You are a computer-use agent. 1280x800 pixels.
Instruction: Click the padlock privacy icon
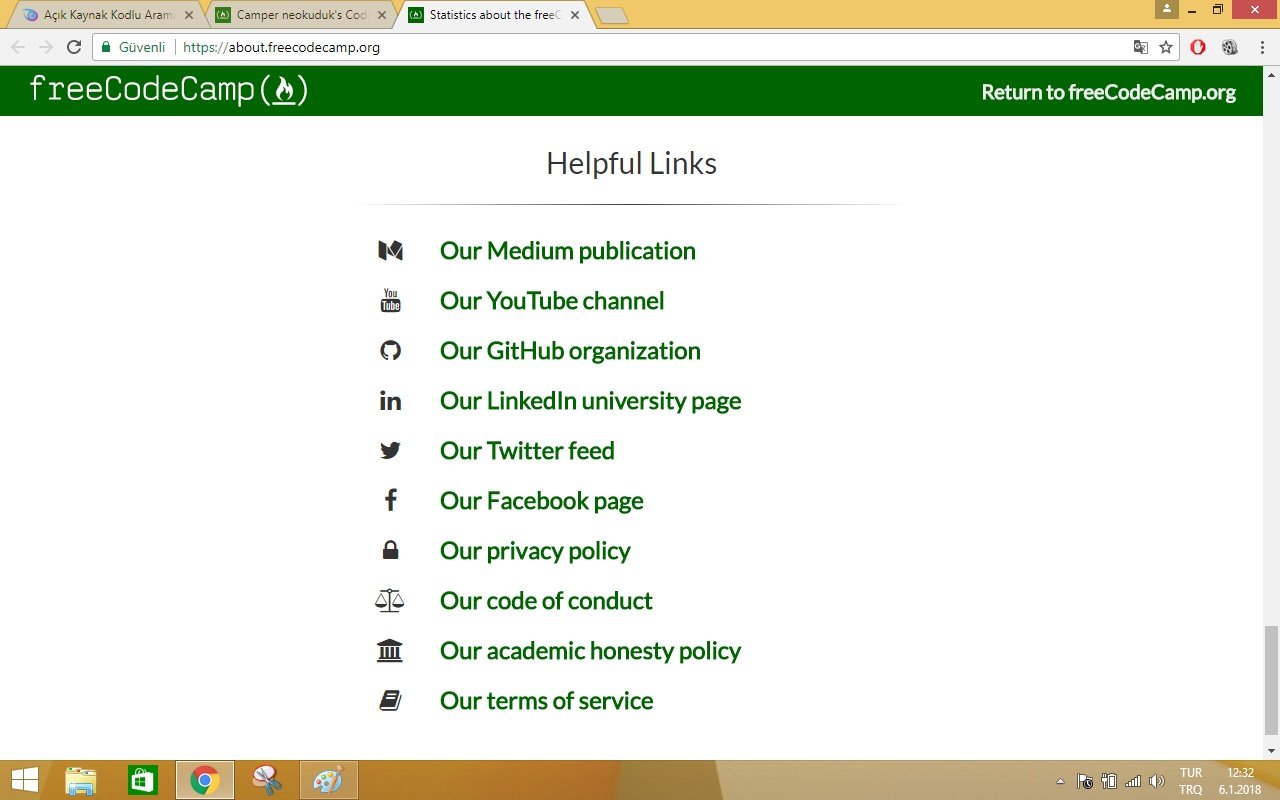coord(390,550)
